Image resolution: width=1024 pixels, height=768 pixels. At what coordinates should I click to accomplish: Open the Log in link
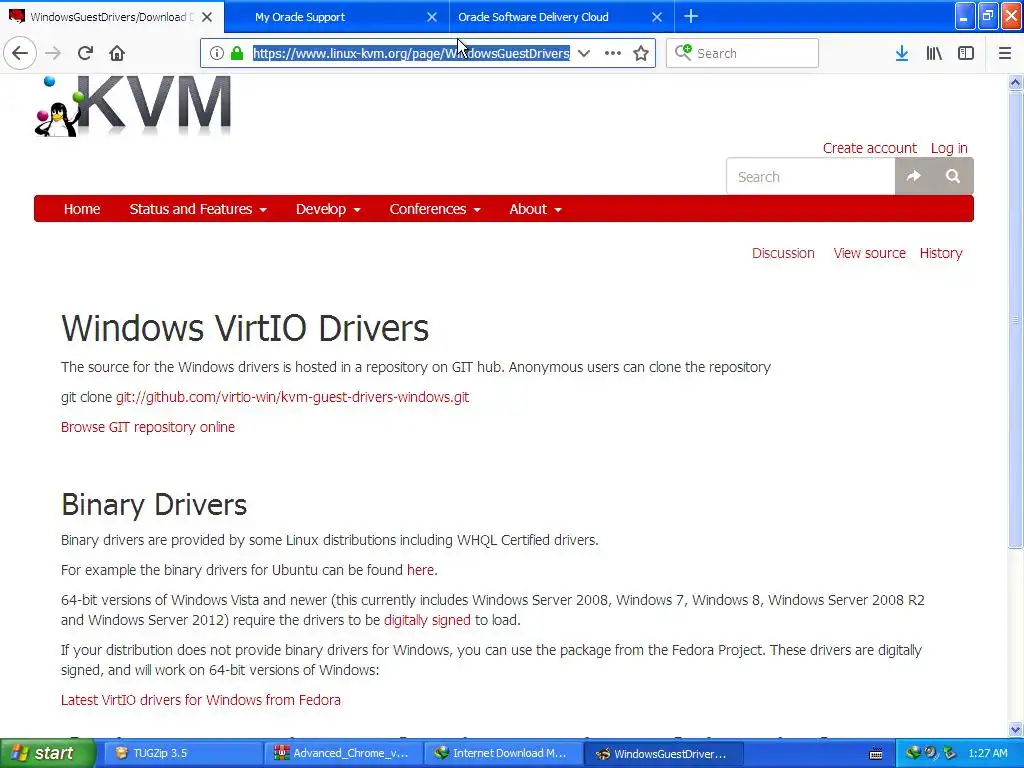(x=949, y=148)
